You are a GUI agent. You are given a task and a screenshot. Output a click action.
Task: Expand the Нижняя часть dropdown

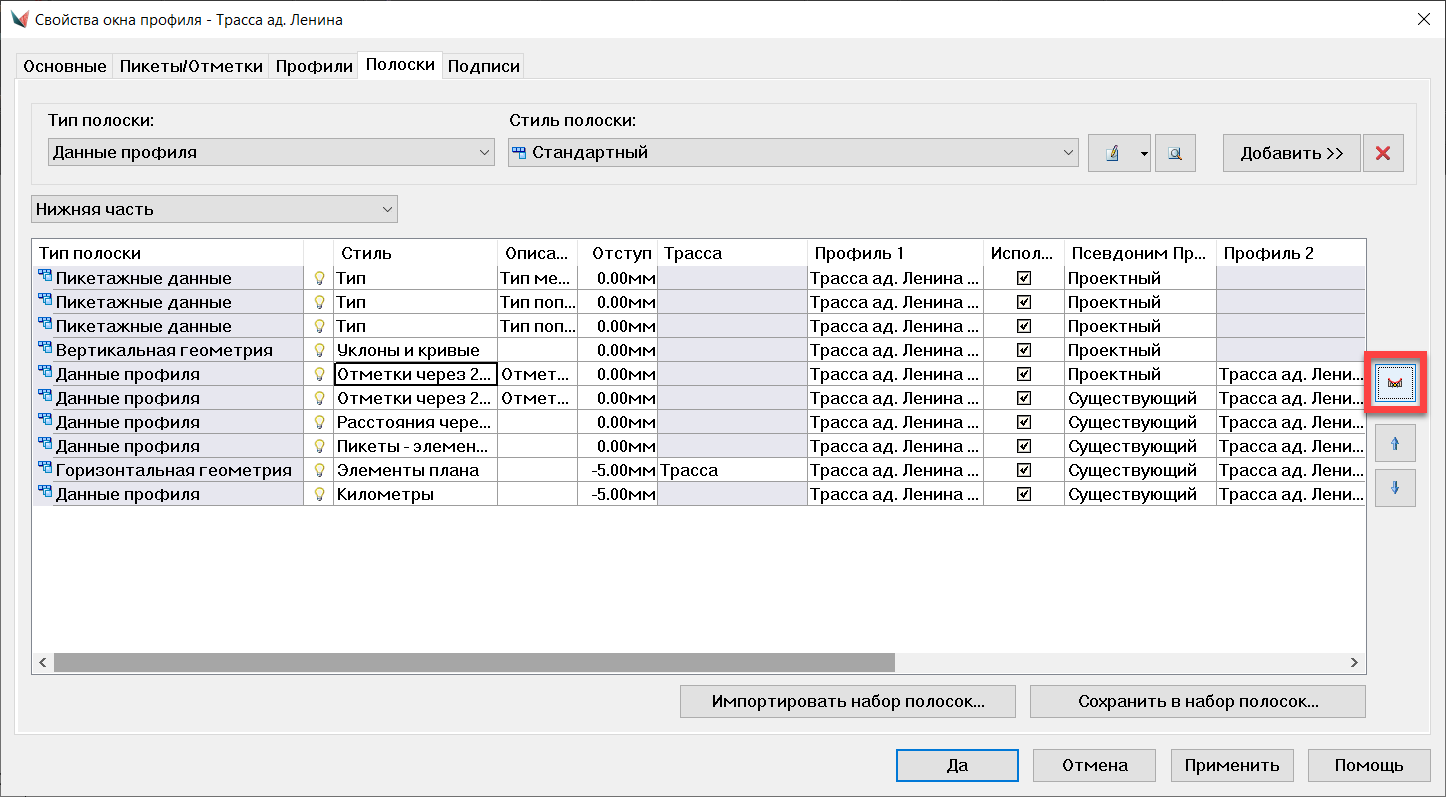click(214, 210)
